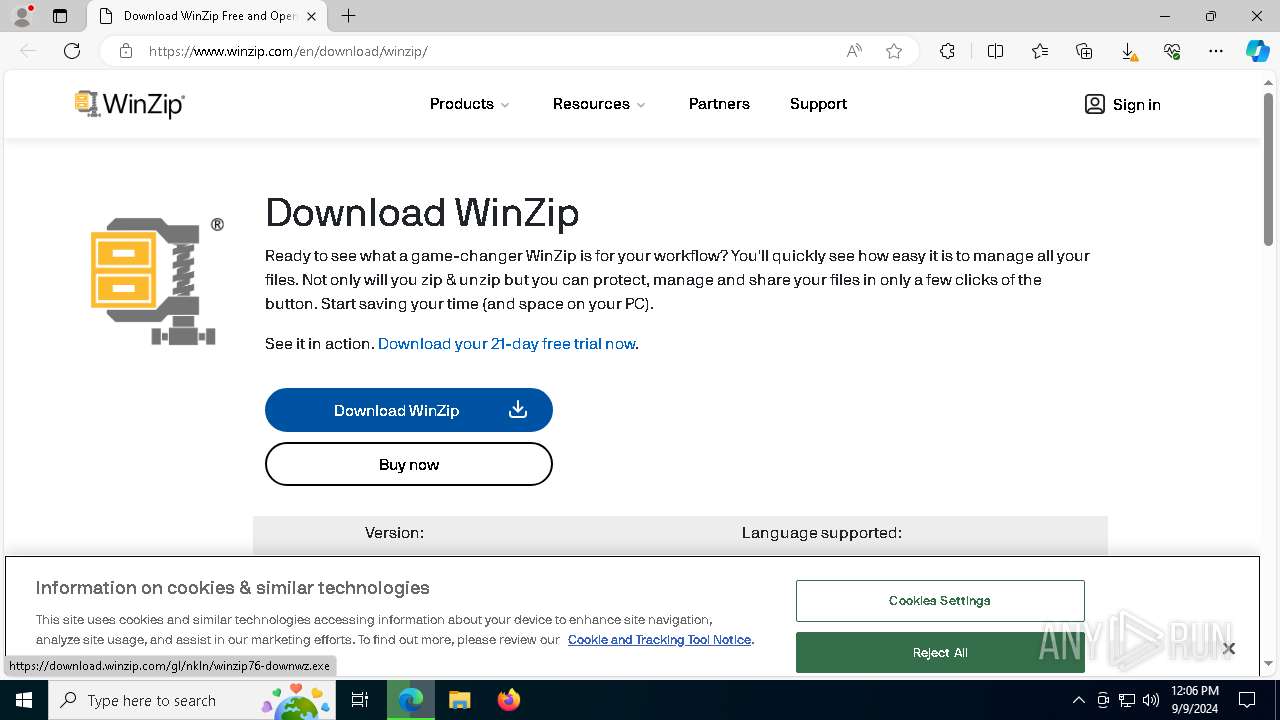Open the Downloads icon
The height and width of the screenshot is (720, 1280).
tap(1128, 51)
